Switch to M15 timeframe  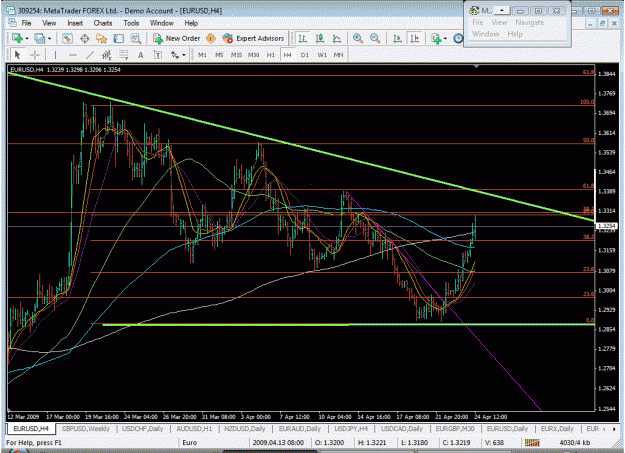[x=236, y=55]
